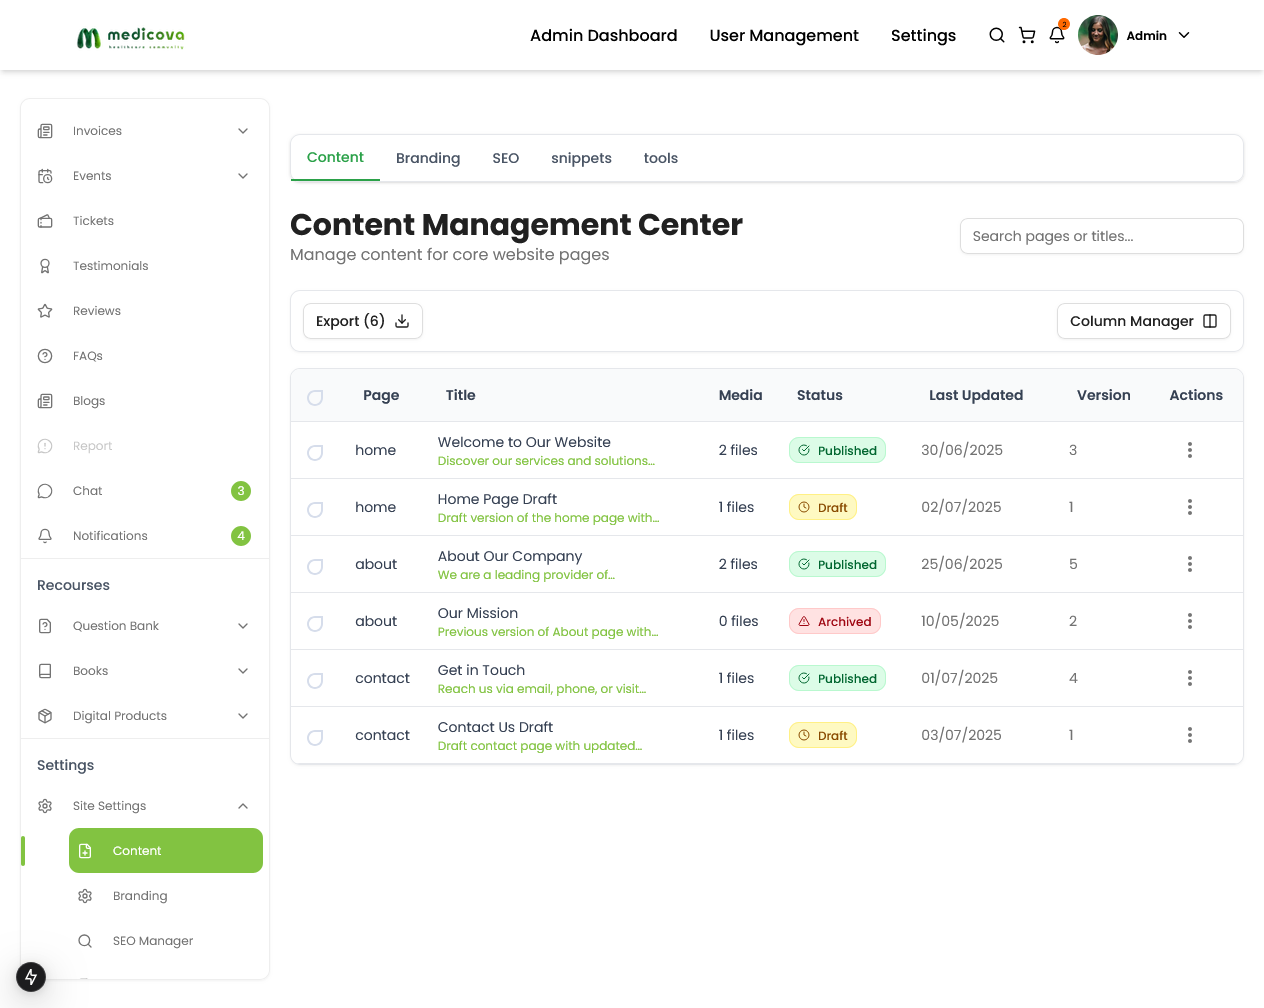The width and height of the screenshot is (1264, 1008).
Task: Expand the Question Bank chevron
Action: pos(243,626)
